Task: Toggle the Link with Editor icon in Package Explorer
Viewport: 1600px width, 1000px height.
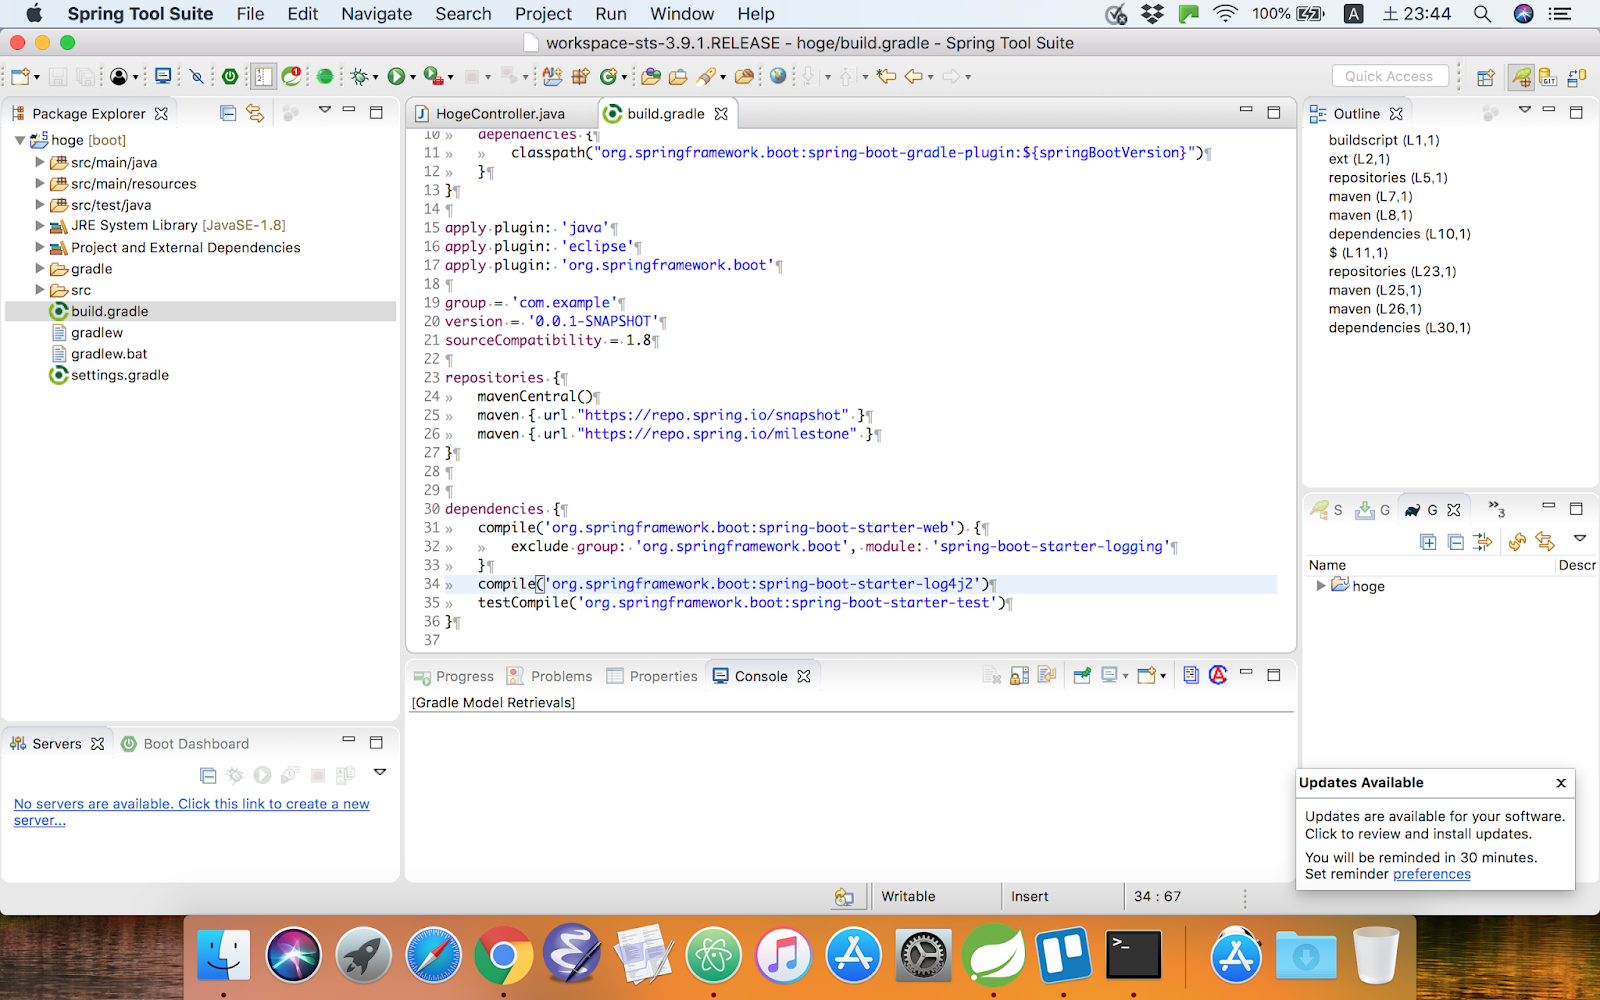Action: tap(255, 113)
